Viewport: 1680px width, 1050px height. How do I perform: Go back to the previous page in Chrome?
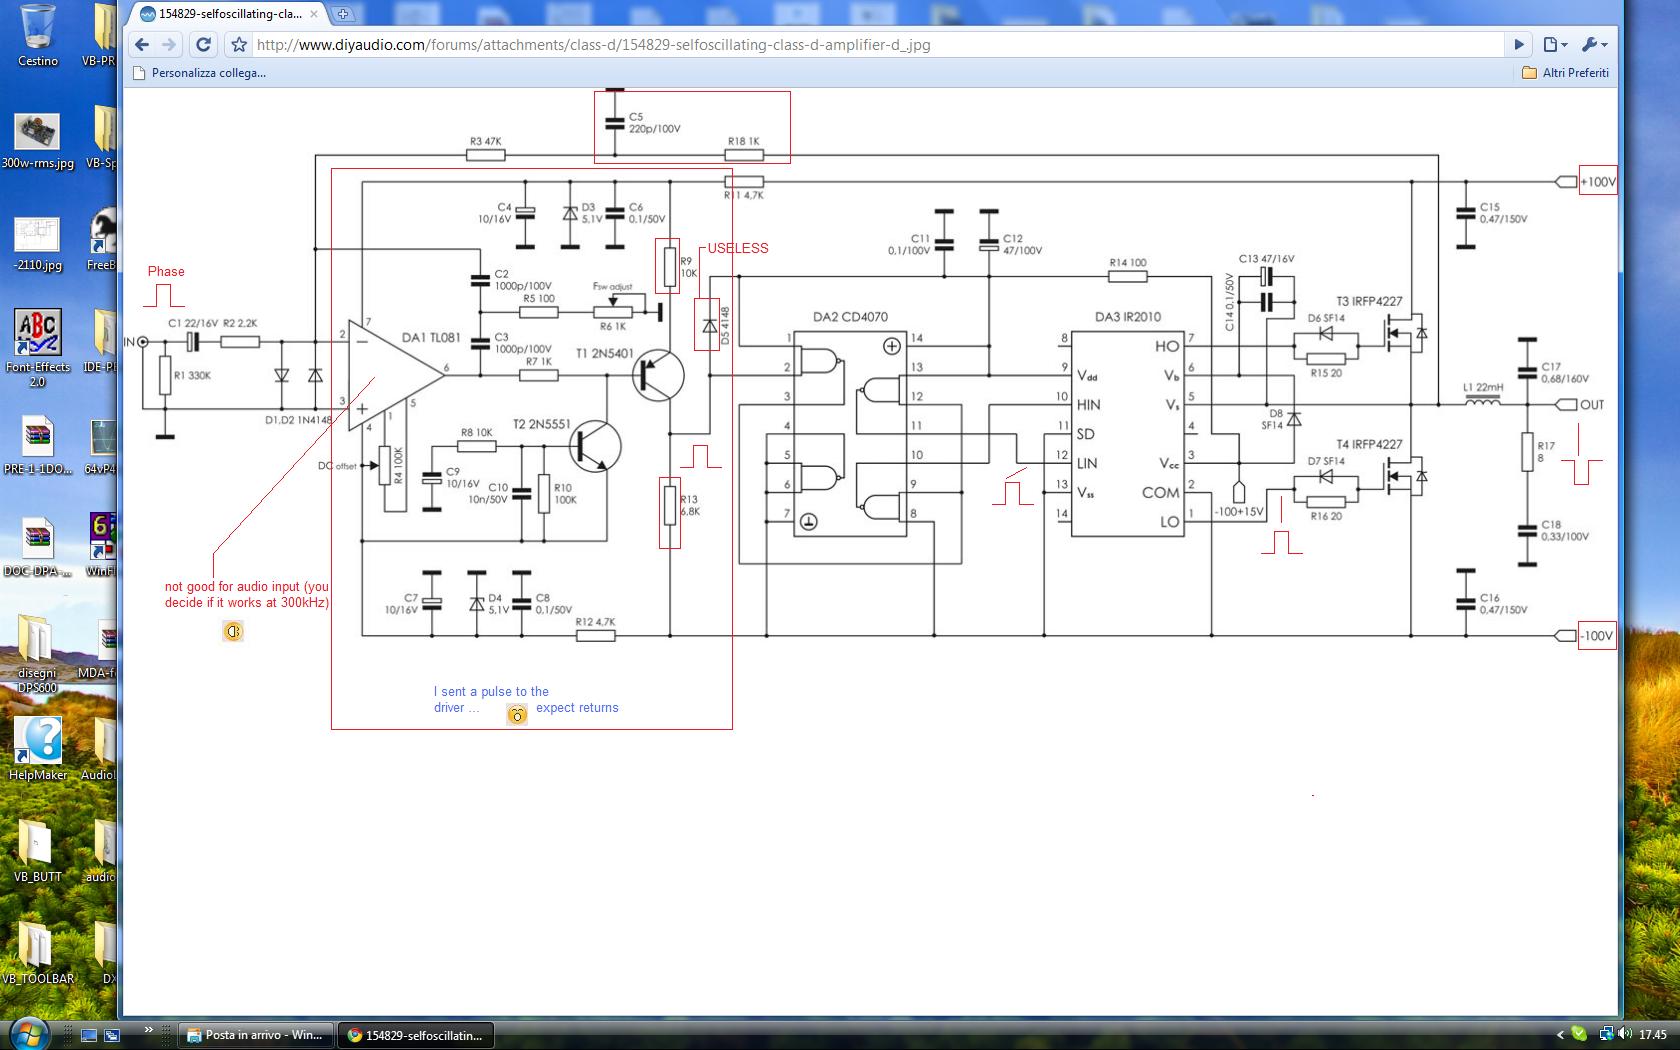[142, 44]
